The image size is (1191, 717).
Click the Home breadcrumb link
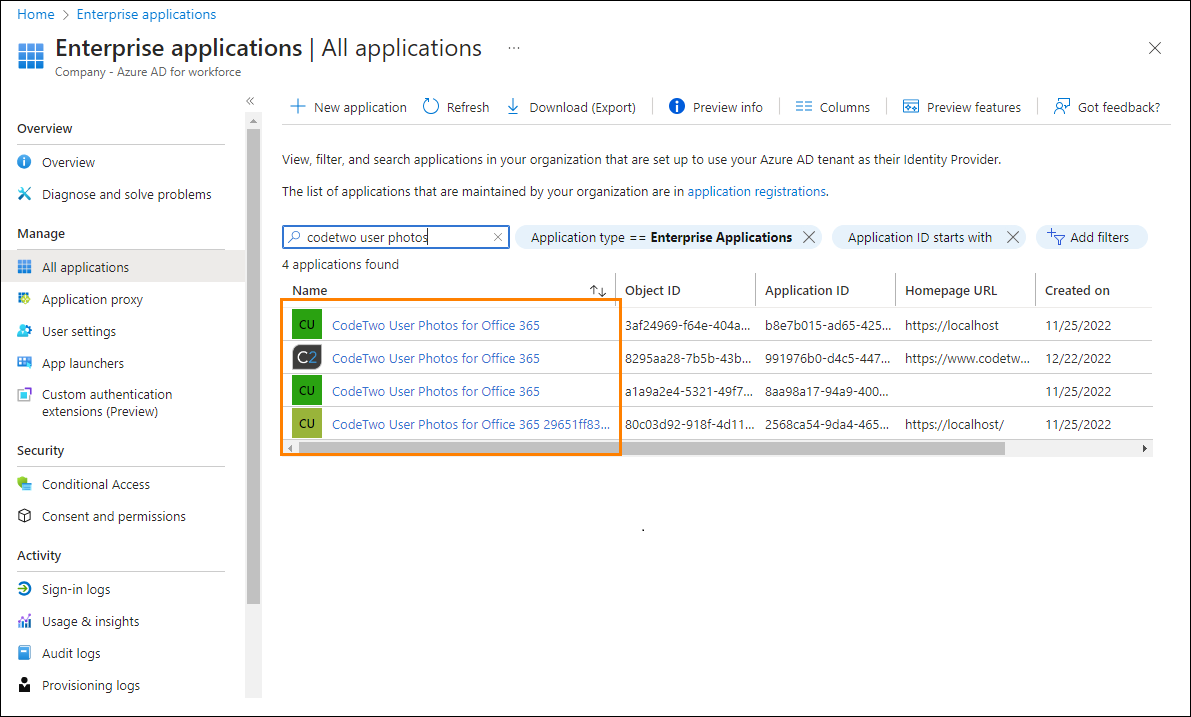click(x=36, y=14)
